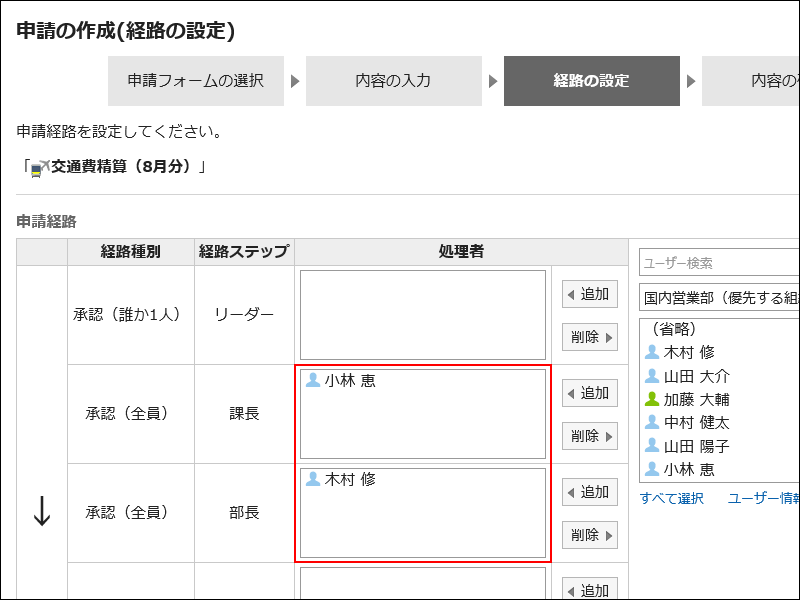This screenshot has width=800, height=600.
Task: Click the empty リーダー processor list box
Action: (422, 315)
